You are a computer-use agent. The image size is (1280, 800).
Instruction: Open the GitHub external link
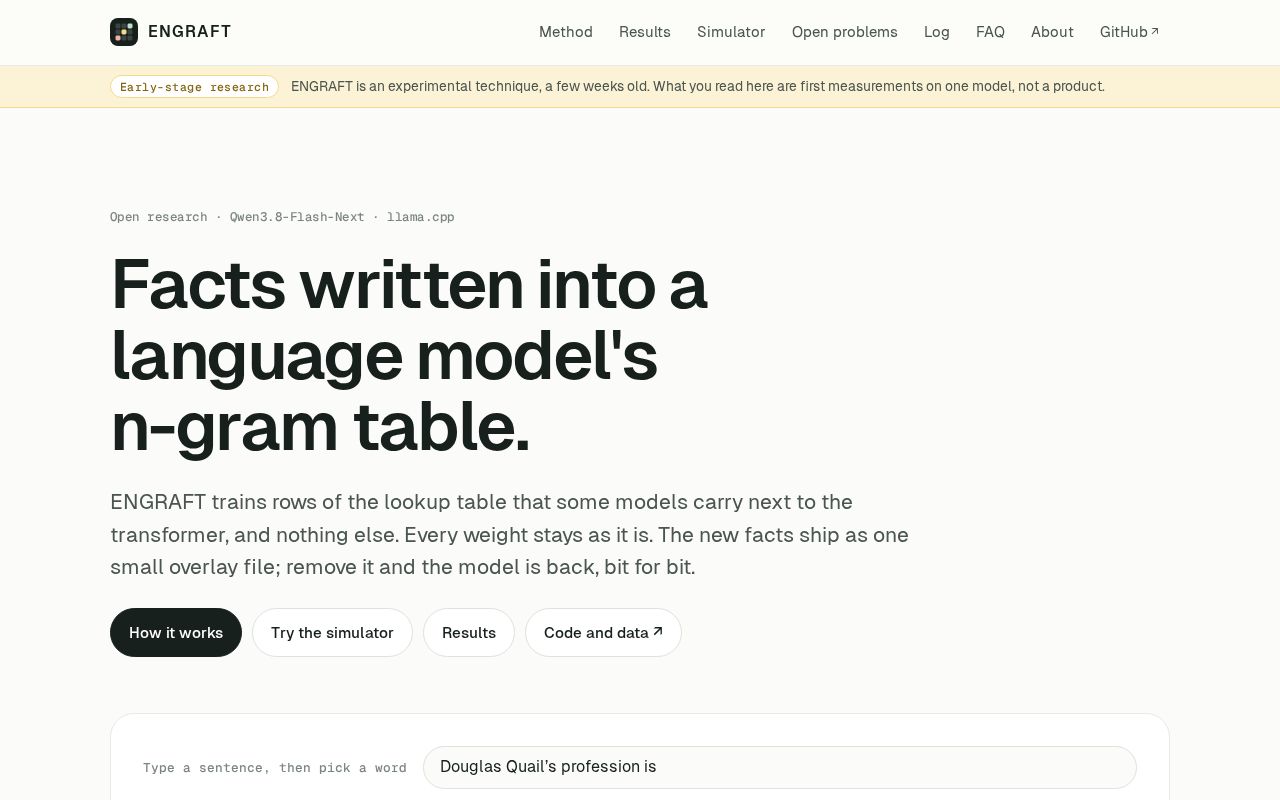[1130, 32]
